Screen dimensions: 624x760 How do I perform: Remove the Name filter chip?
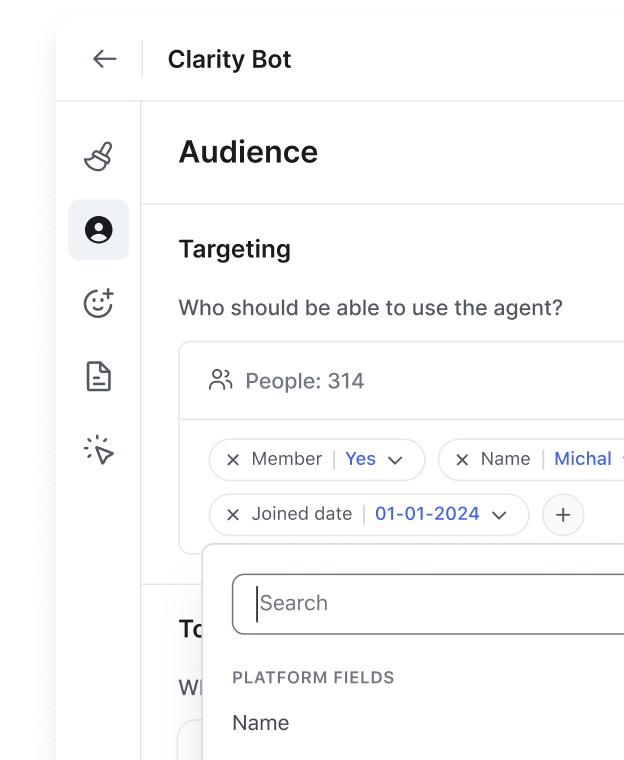462,460
